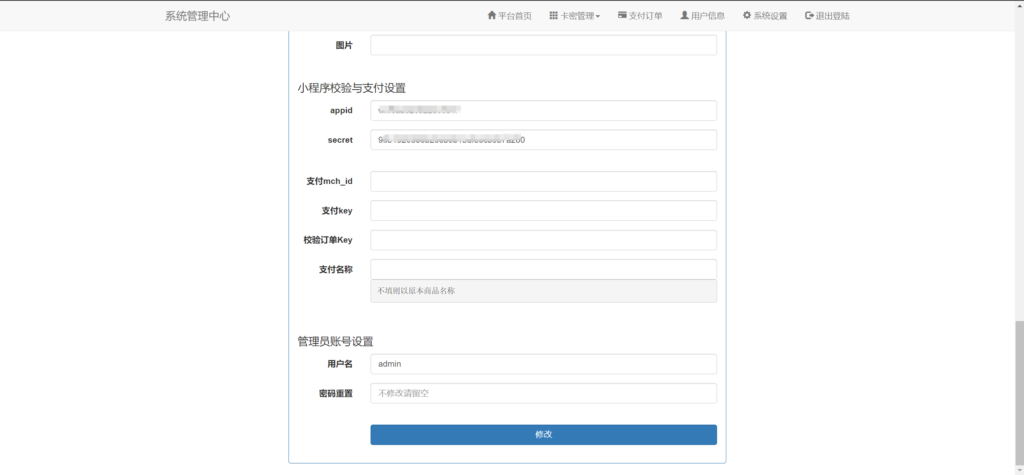Image resolution: width=1024 pixels, height=475 pixels.
Task: Select the secret input field
Action: (543, 140)
